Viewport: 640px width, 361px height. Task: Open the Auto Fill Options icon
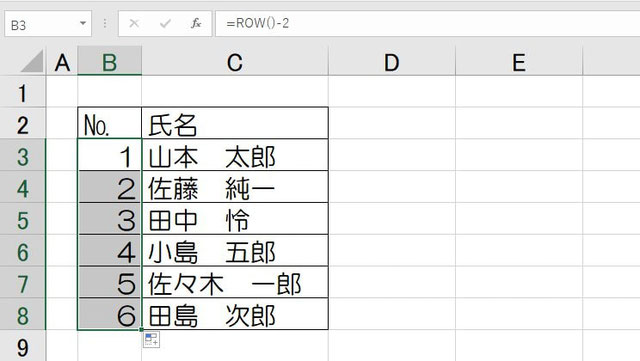pyautogui.click(x=151, y=339)
